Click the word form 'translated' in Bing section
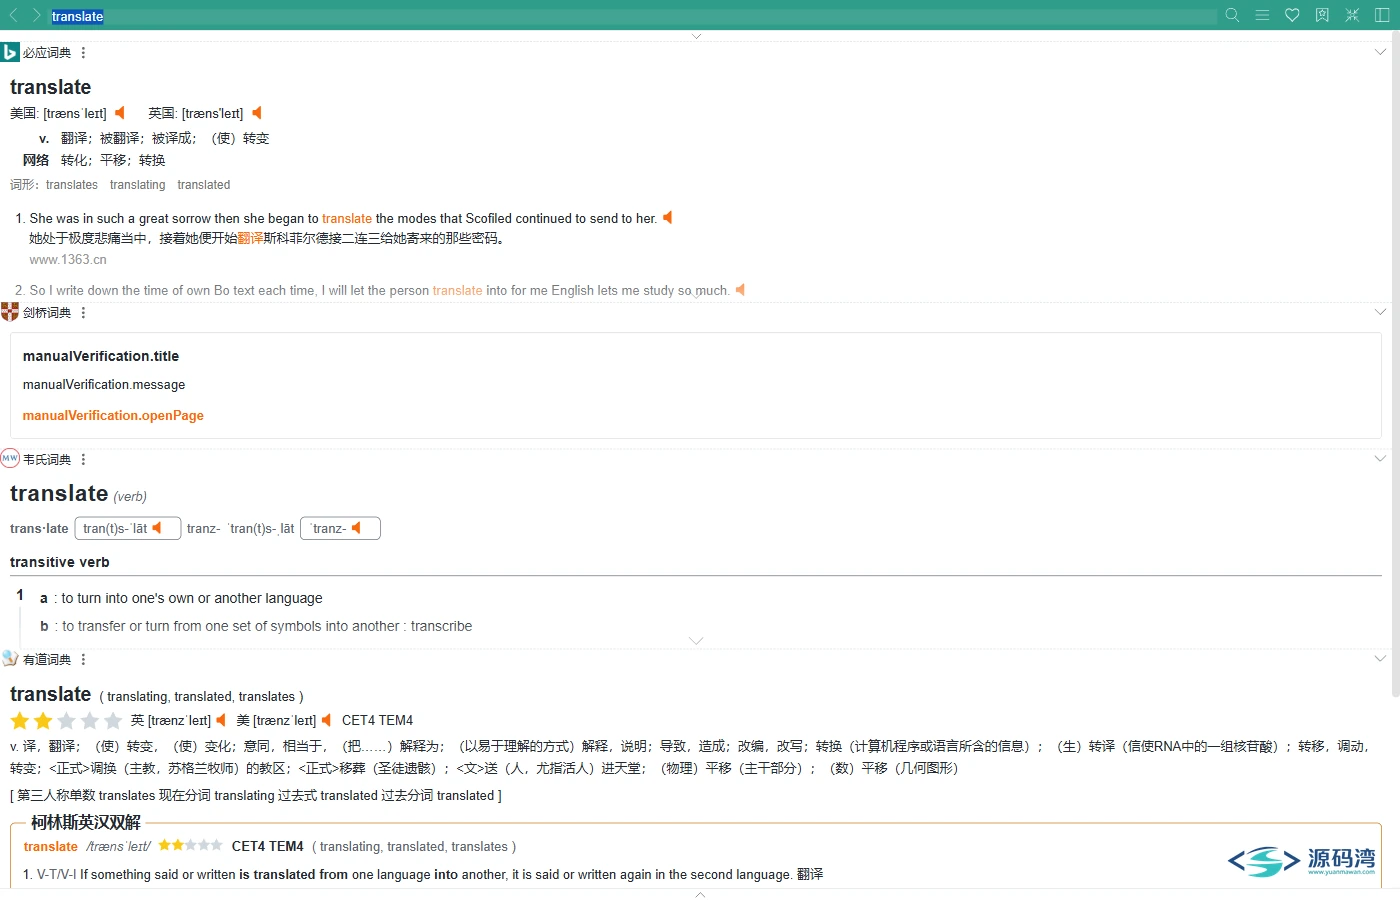Image resolution: width=1400 pixels, height=900 pixels. coord(204,185)
